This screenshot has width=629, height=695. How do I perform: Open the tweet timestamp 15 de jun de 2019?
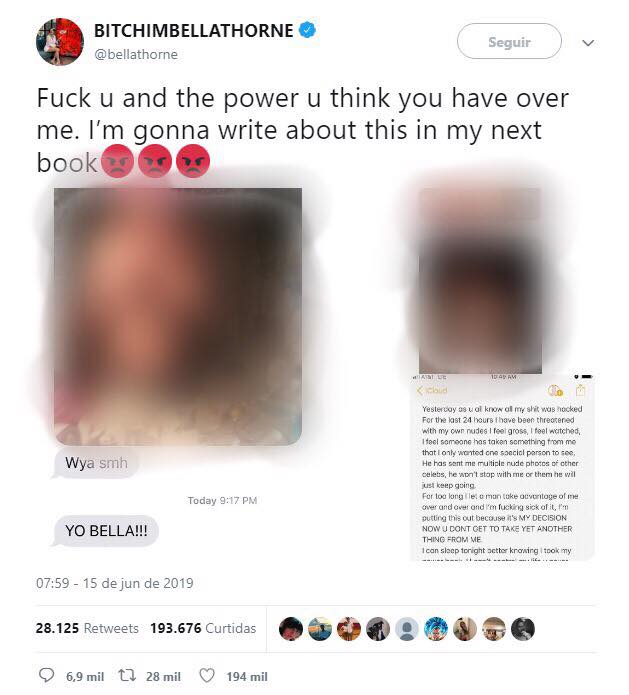(114, 583)
